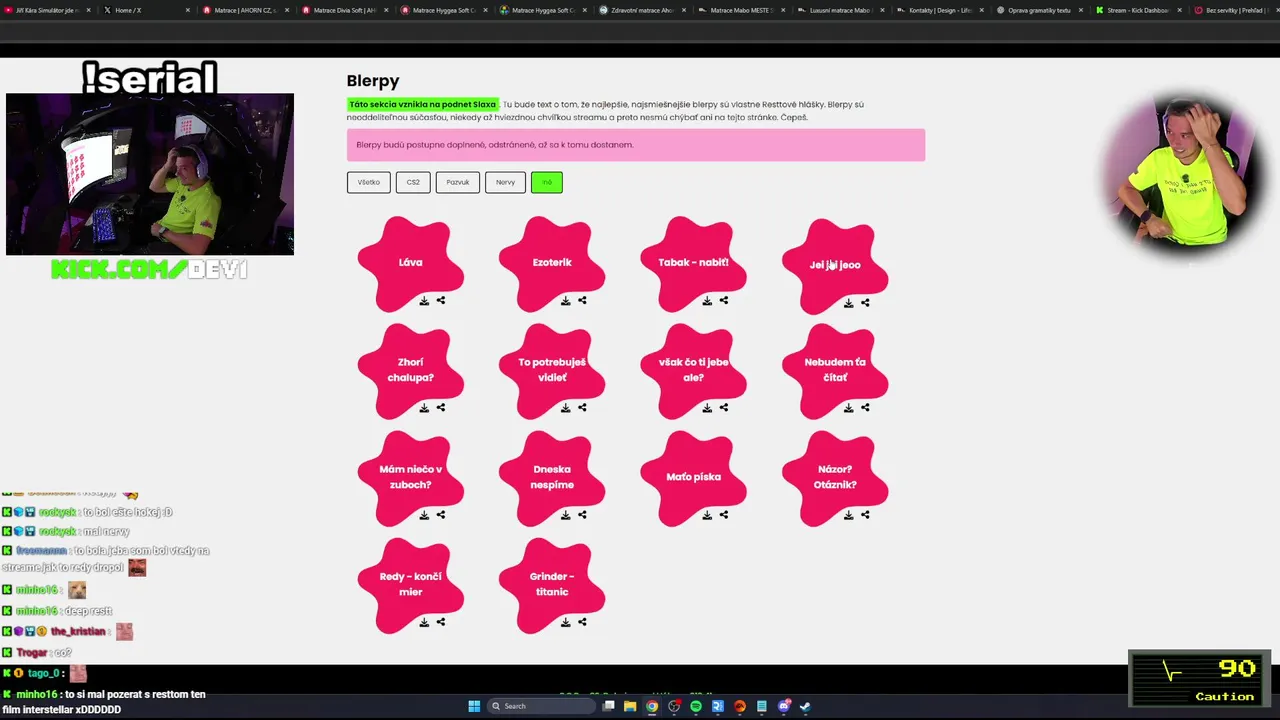Image resolution: width=1280 pixels, height=720 pixels.
Task: Filter blerps by Všetko
Action: (369, 182)
